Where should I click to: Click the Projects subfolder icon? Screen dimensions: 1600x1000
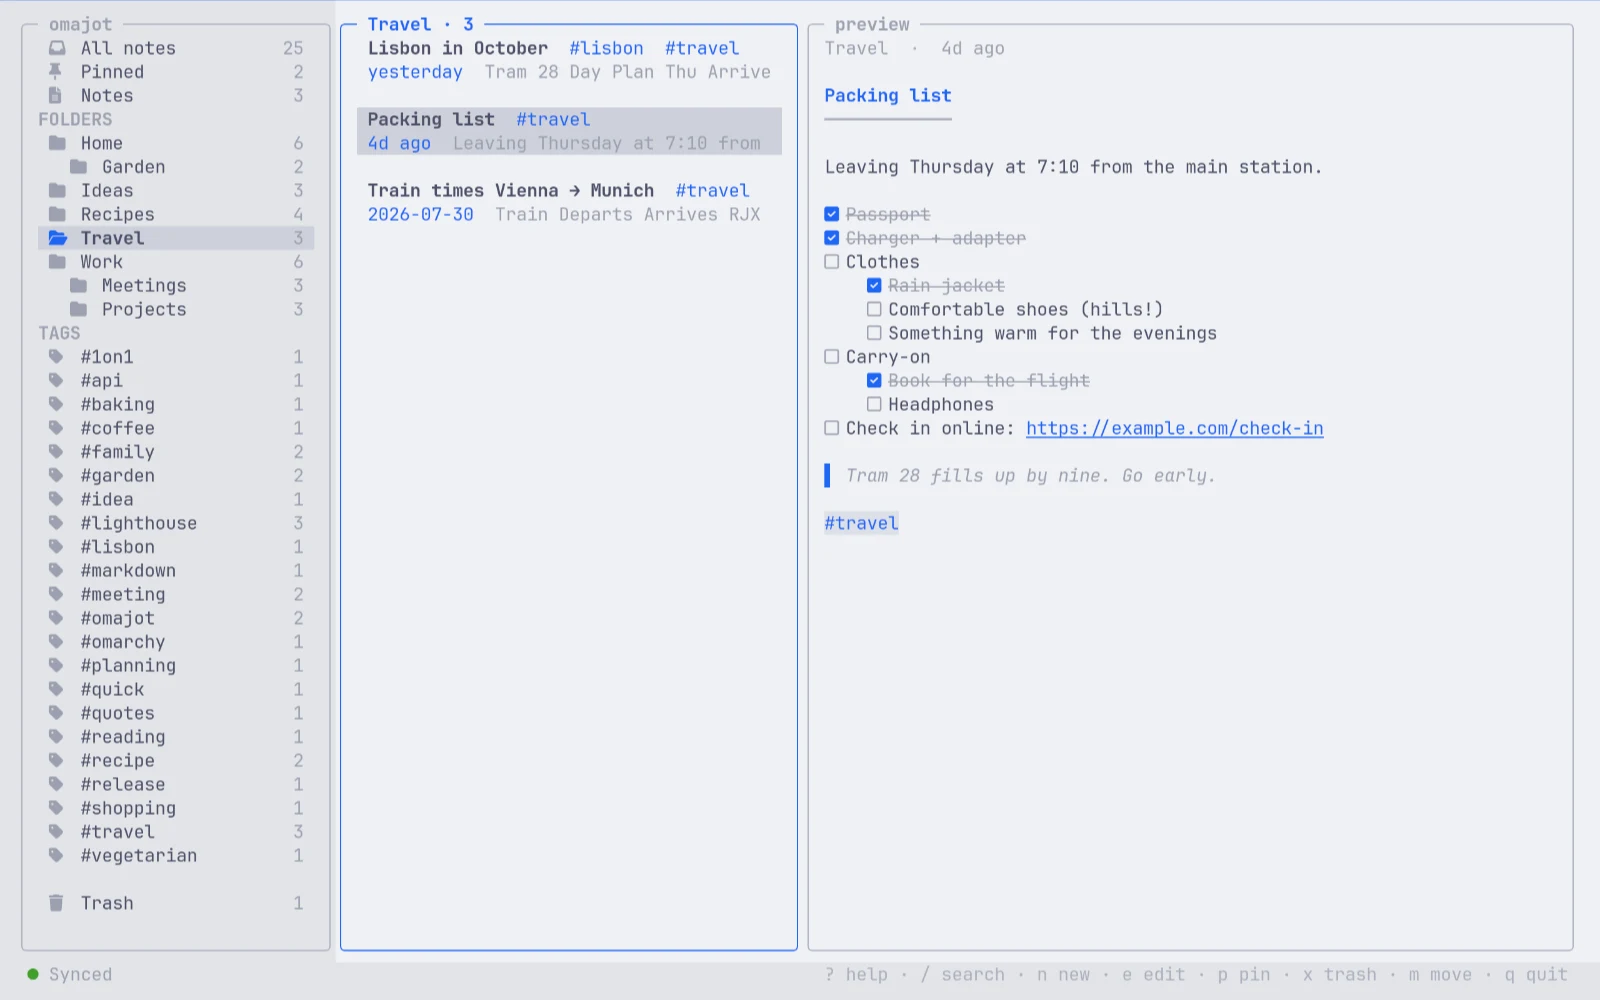(78, 309)
